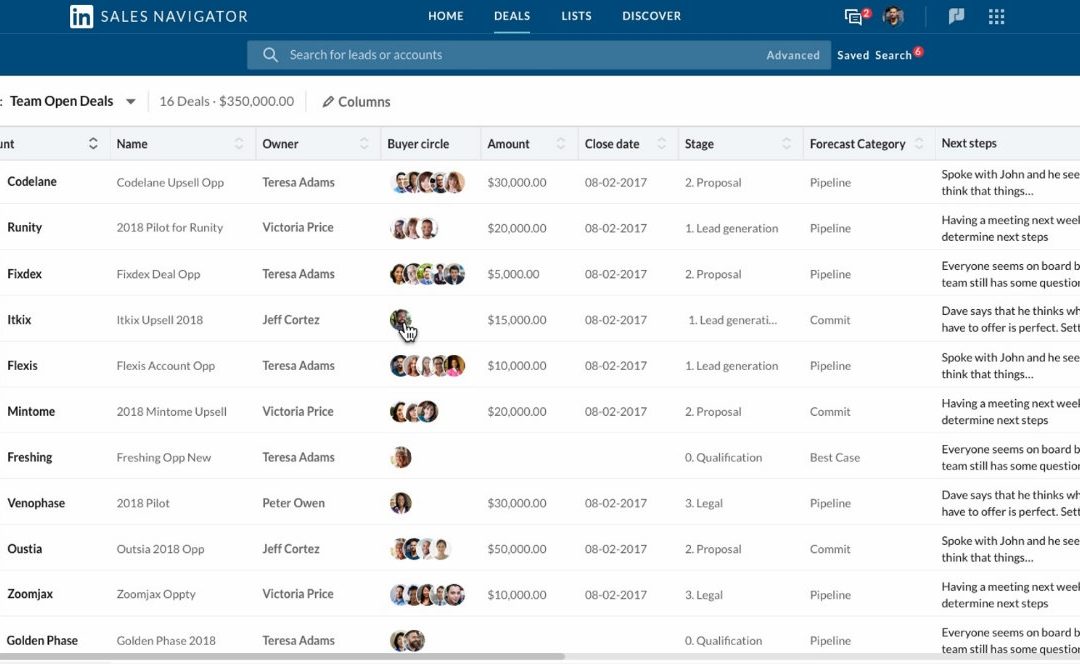Open Codelane buyer circle avatars

tap(428, 182)
